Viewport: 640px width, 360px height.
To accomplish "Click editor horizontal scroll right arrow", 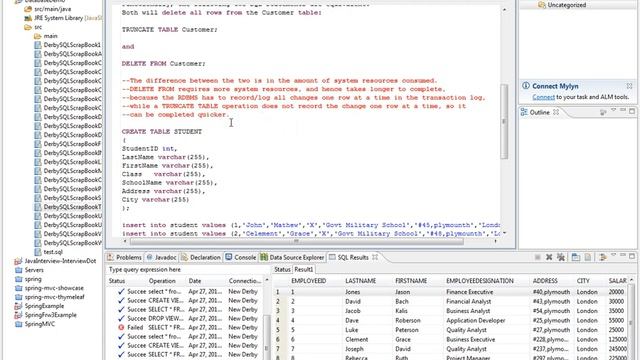I will [496, 241].
